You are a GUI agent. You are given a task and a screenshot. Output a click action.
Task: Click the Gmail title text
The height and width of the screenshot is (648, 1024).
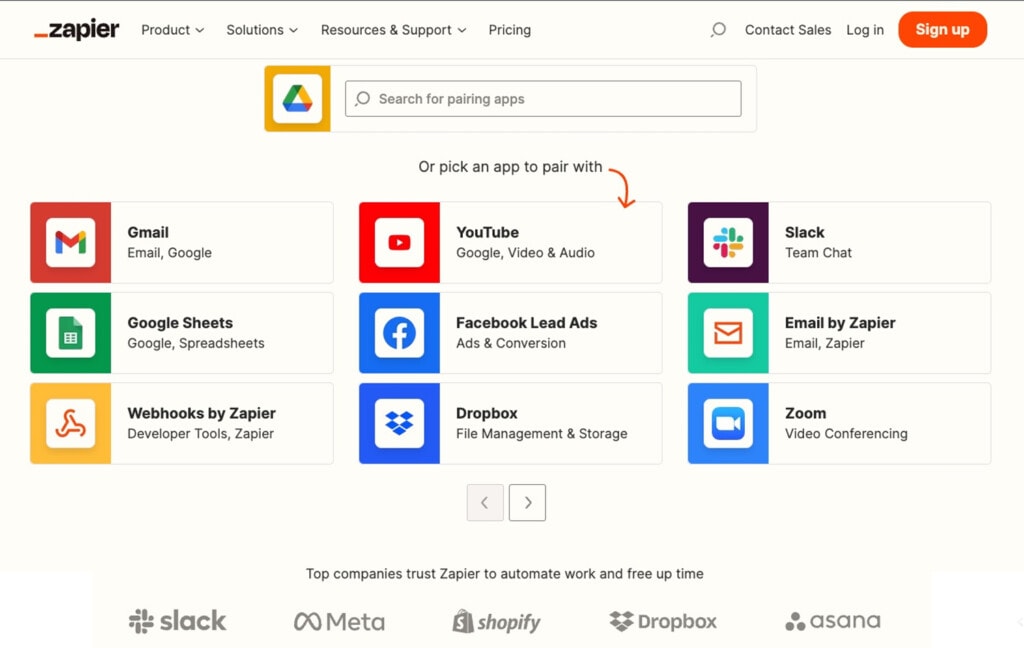148,233
